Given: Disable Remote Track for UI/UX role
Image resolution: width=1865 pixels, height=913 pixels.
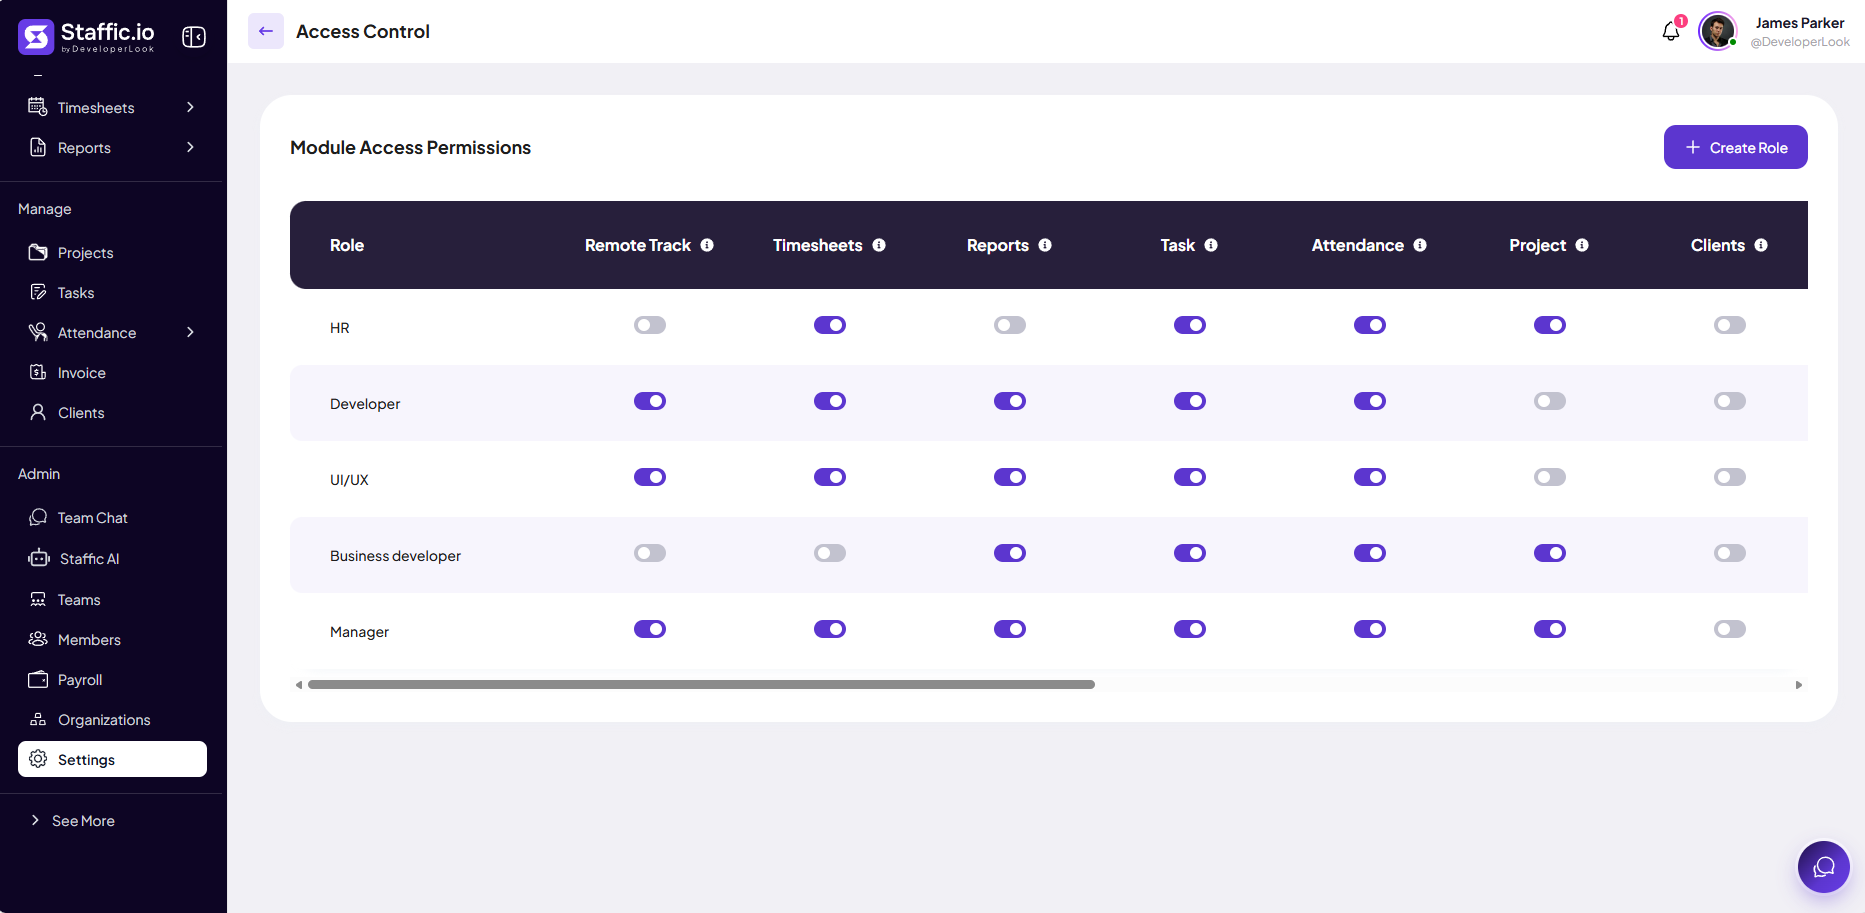Looking at the screenshot, I should pyautogui.click(x=650, y=477).
